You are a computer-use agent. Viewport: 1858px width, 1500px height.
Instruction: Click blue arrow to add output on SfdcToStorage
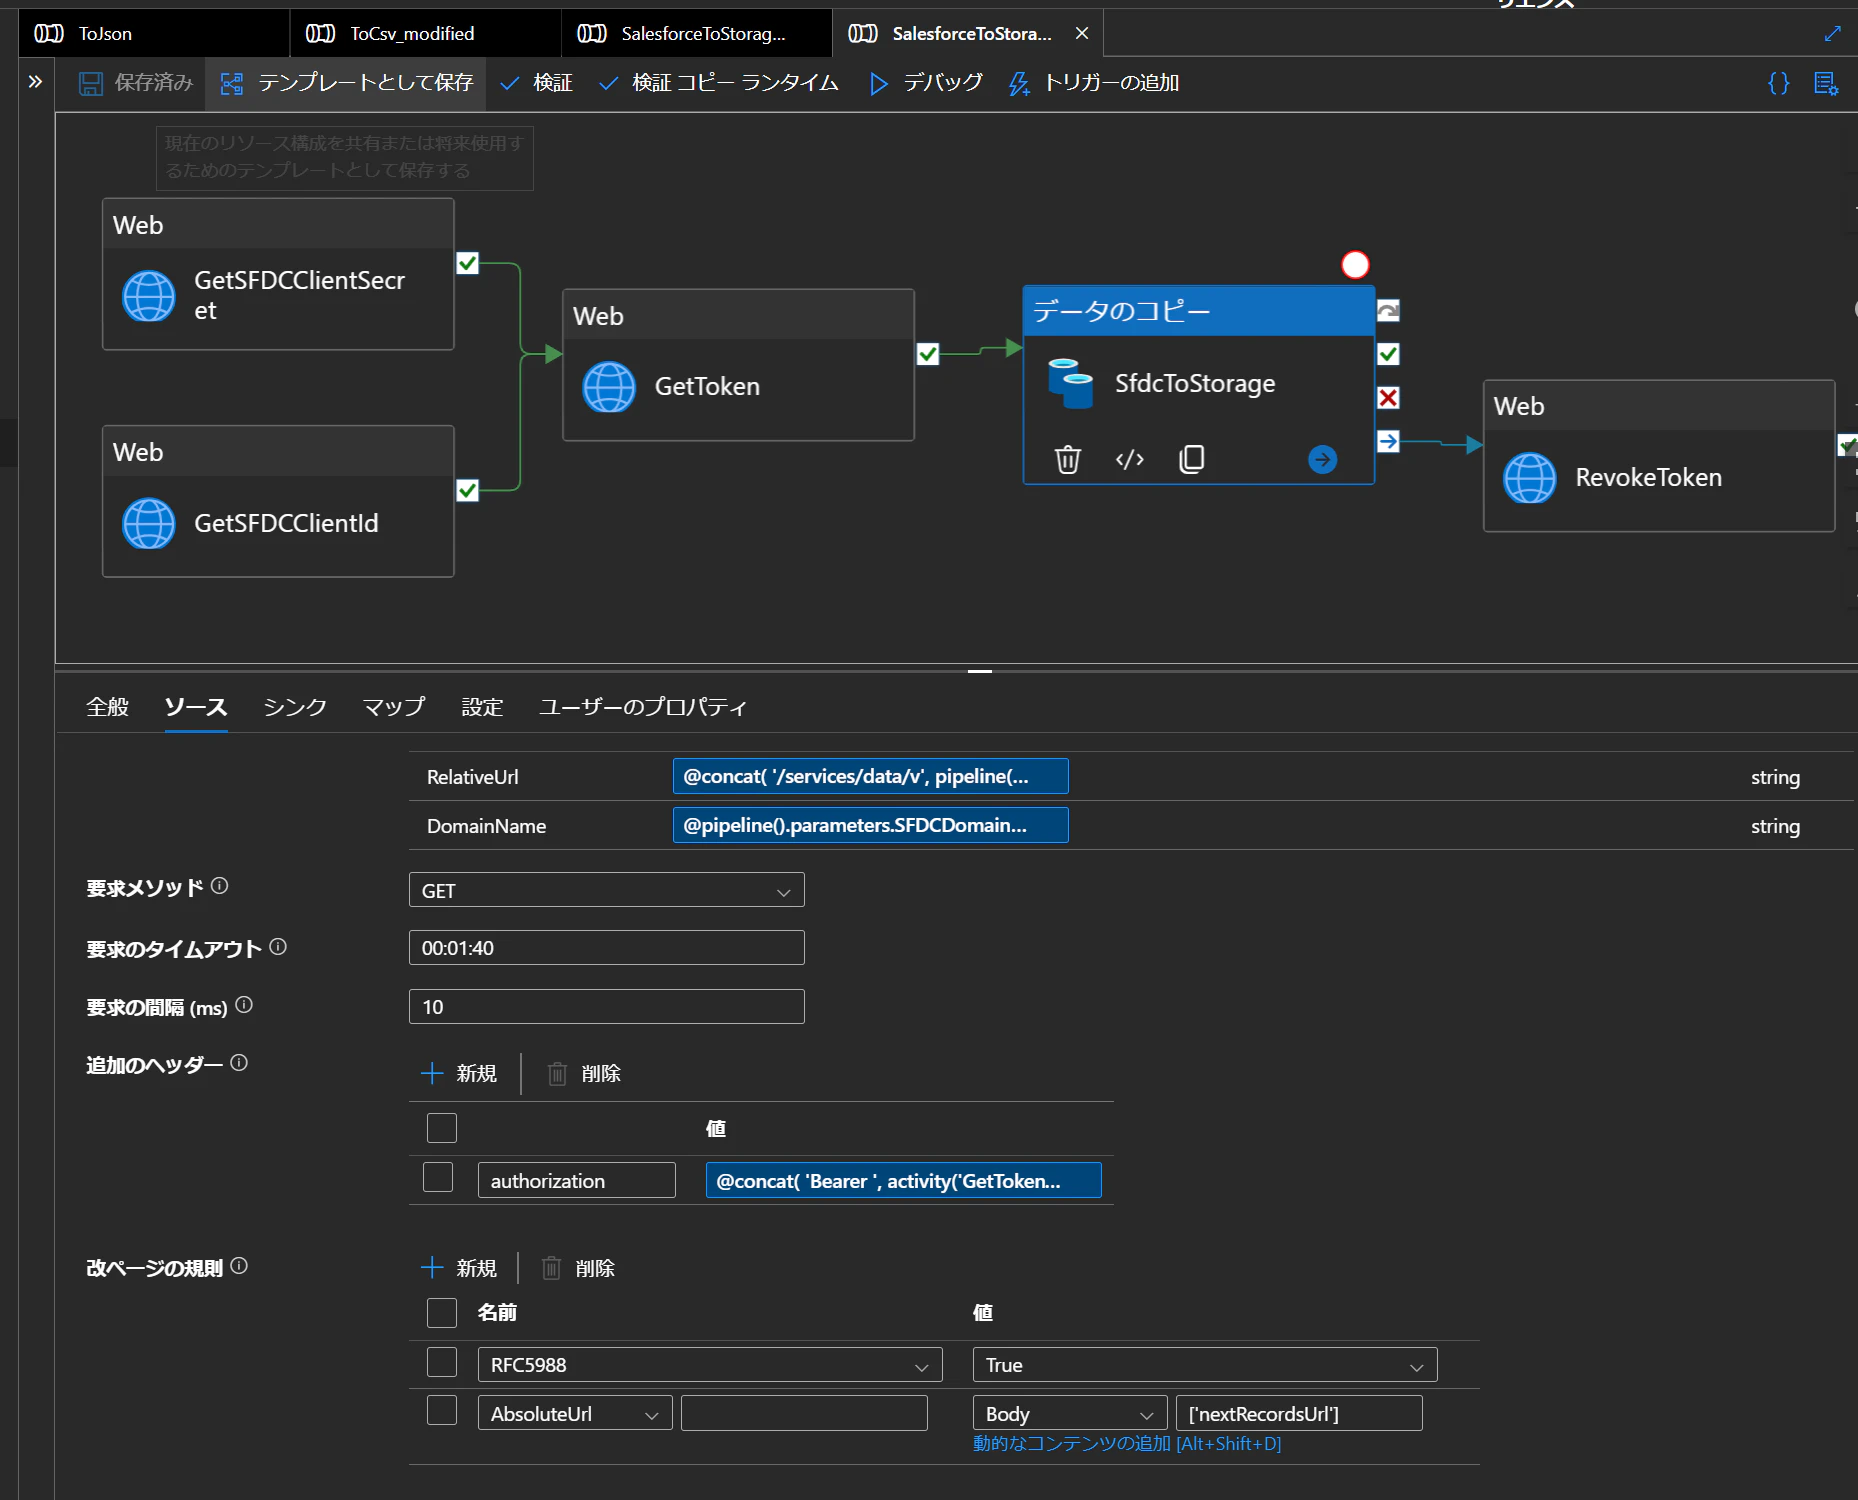coord(1322,459)
